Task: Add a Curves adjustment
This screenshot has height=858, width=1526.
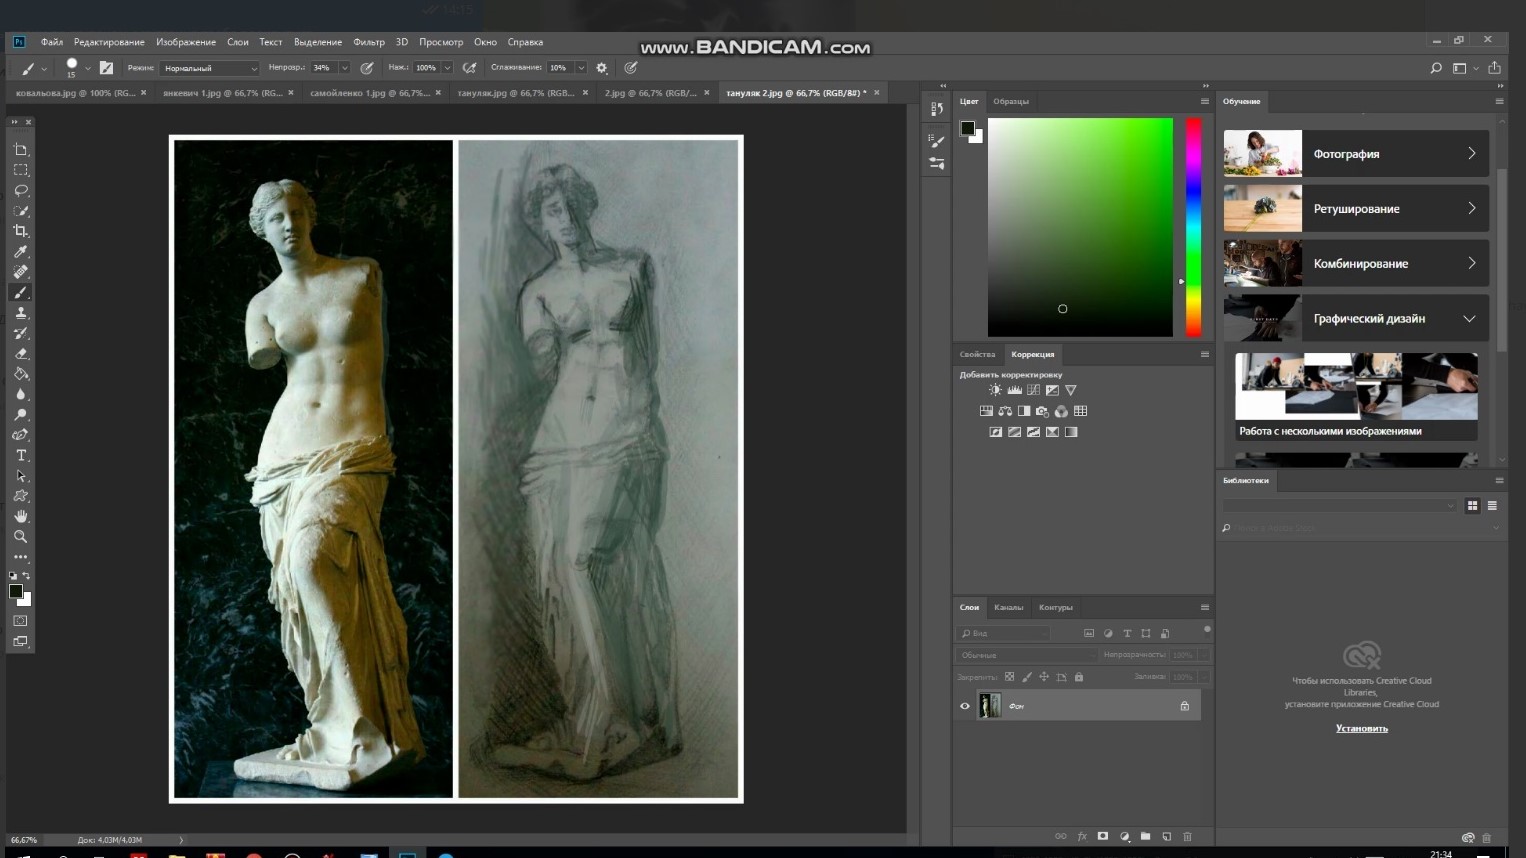Action: point(1033,390)
